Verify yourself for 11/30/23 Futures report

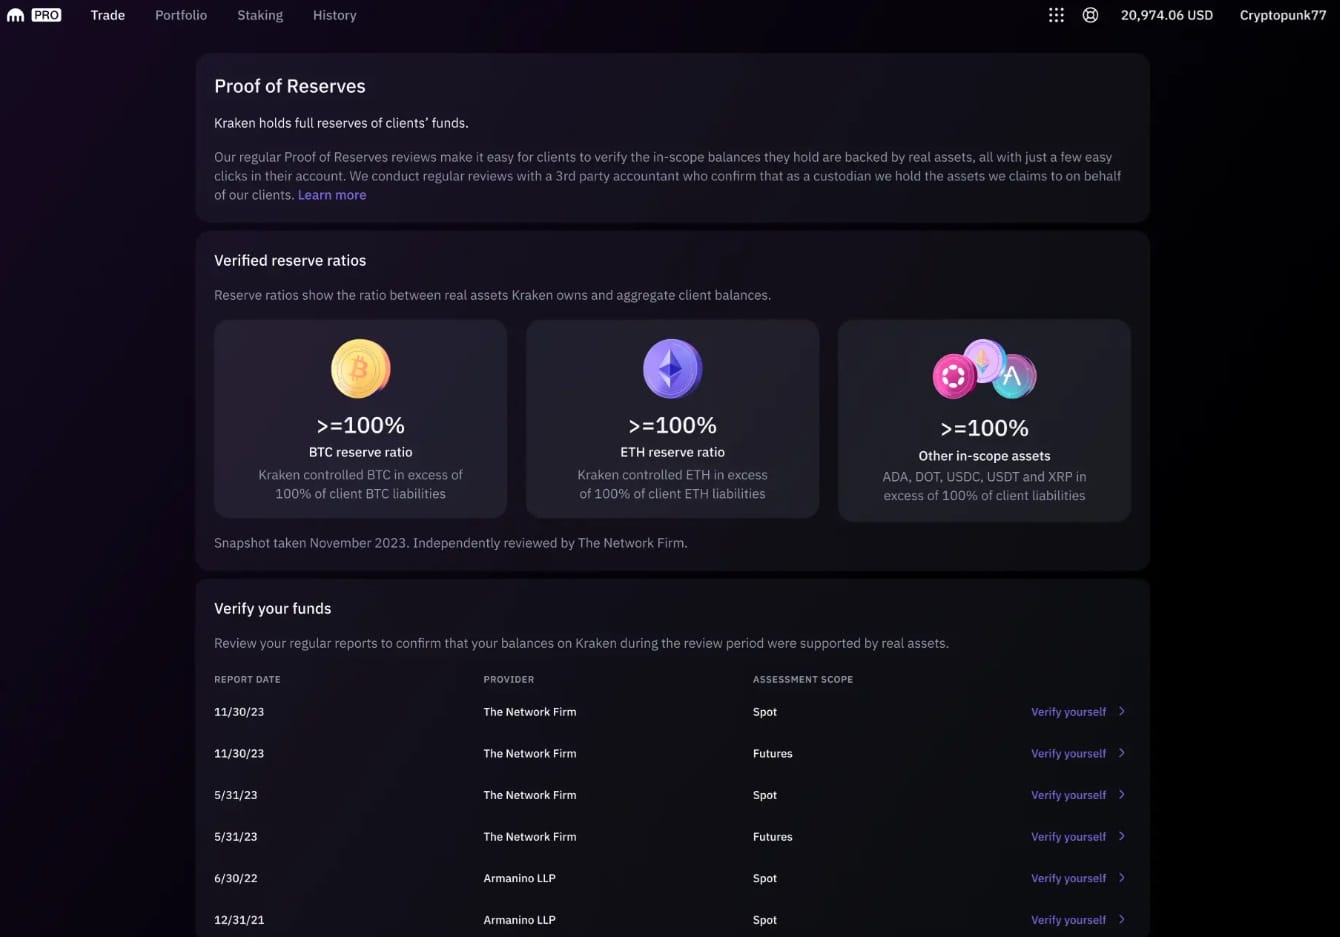1068,754
